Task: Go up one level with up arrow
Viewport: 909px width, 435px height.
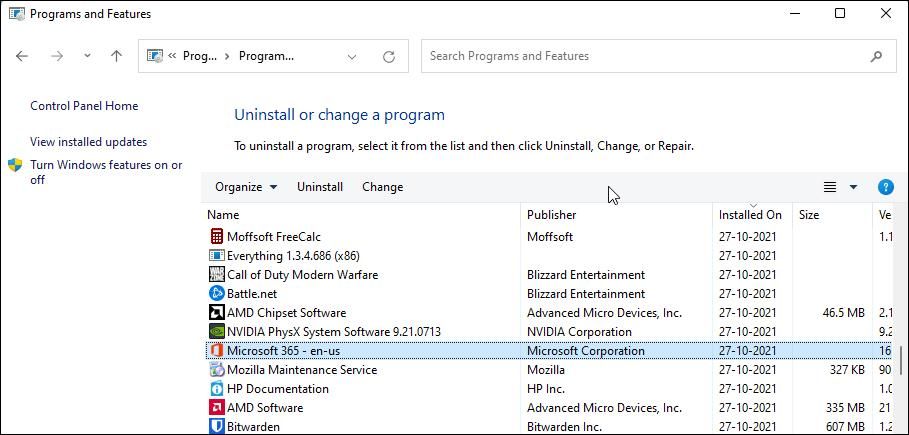Action: (117, 56)
